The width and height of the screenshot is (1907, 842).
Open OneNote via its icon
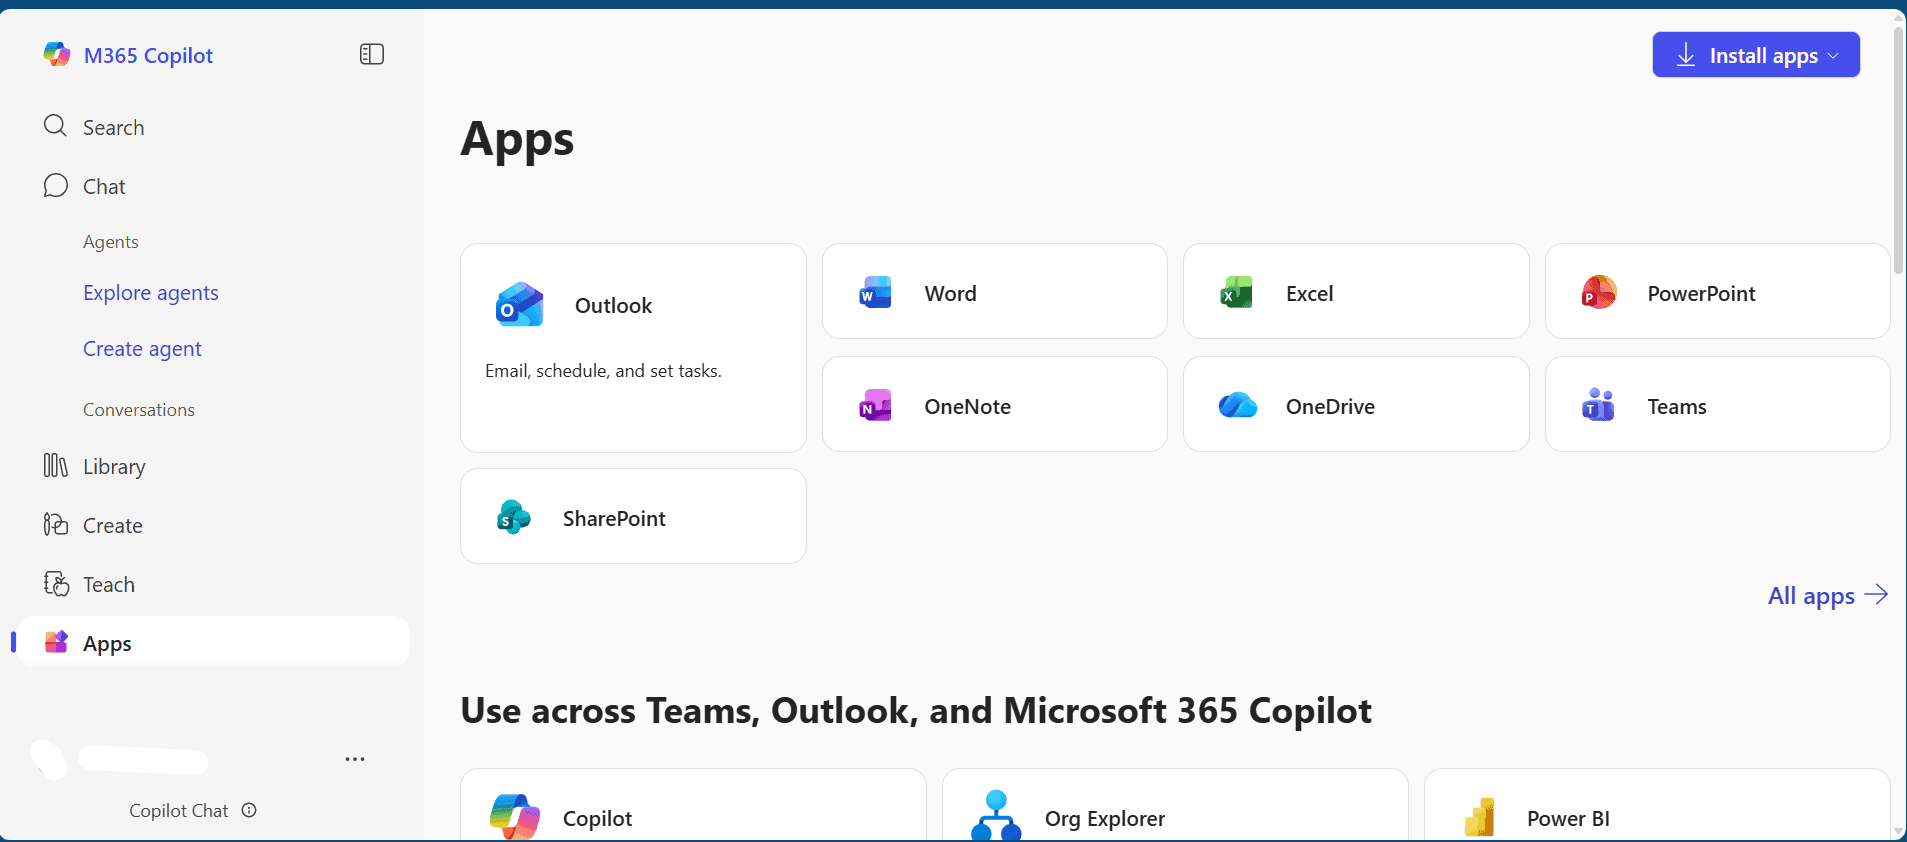coord(875,406)
